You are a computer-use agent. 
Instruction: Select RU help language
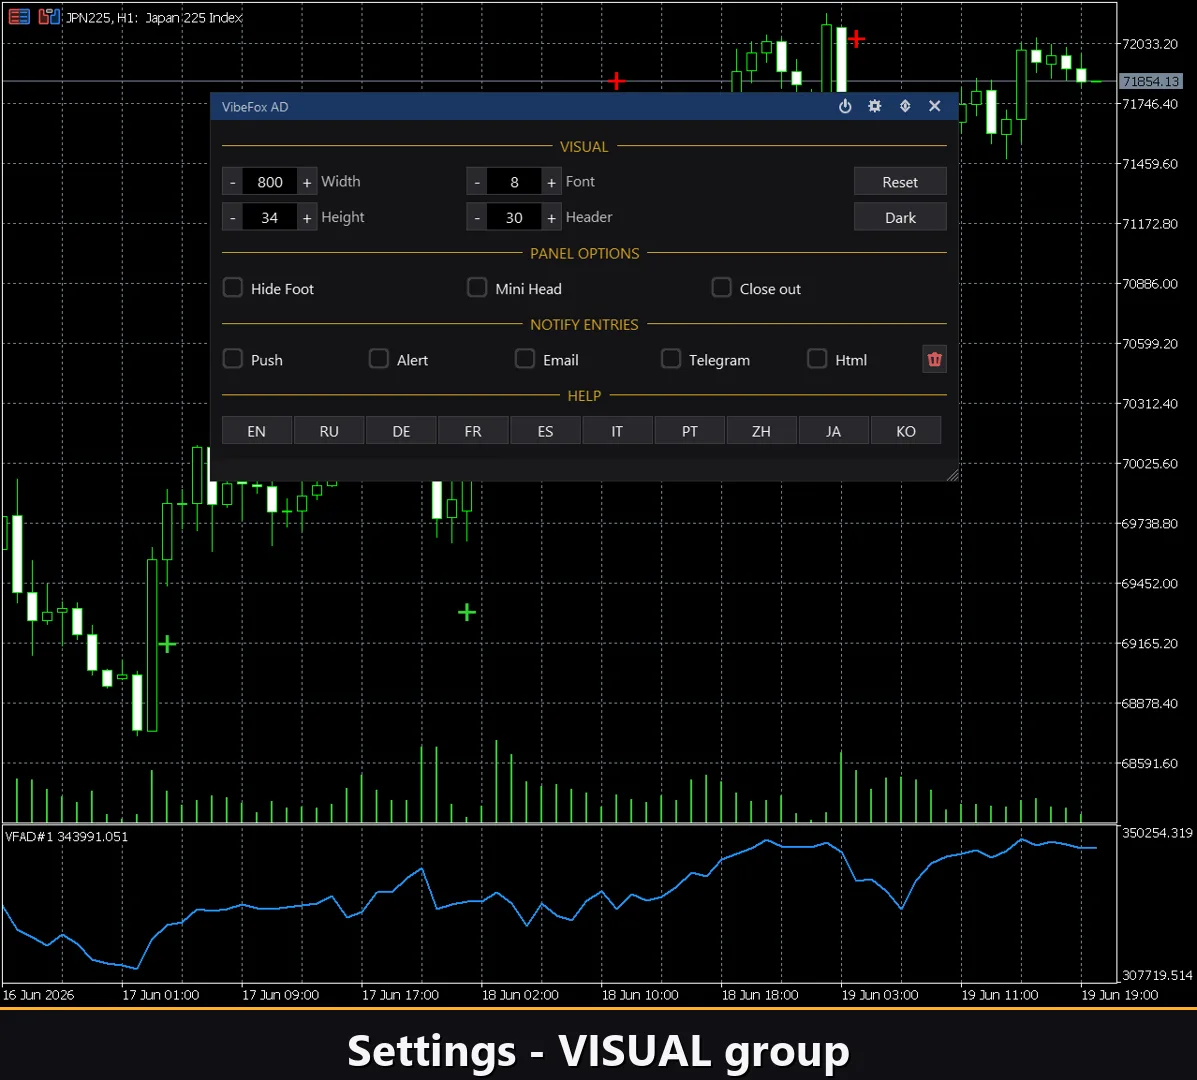point(329,430)
